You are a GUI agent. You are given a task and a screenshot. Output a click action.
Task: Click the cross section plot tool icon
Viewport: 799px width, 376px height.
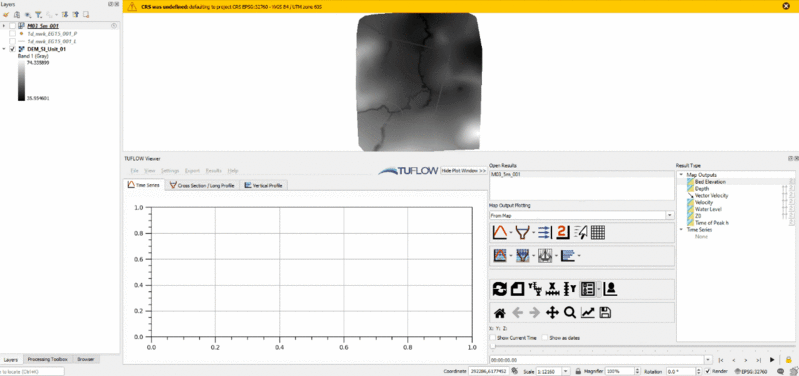pos(522,232)
